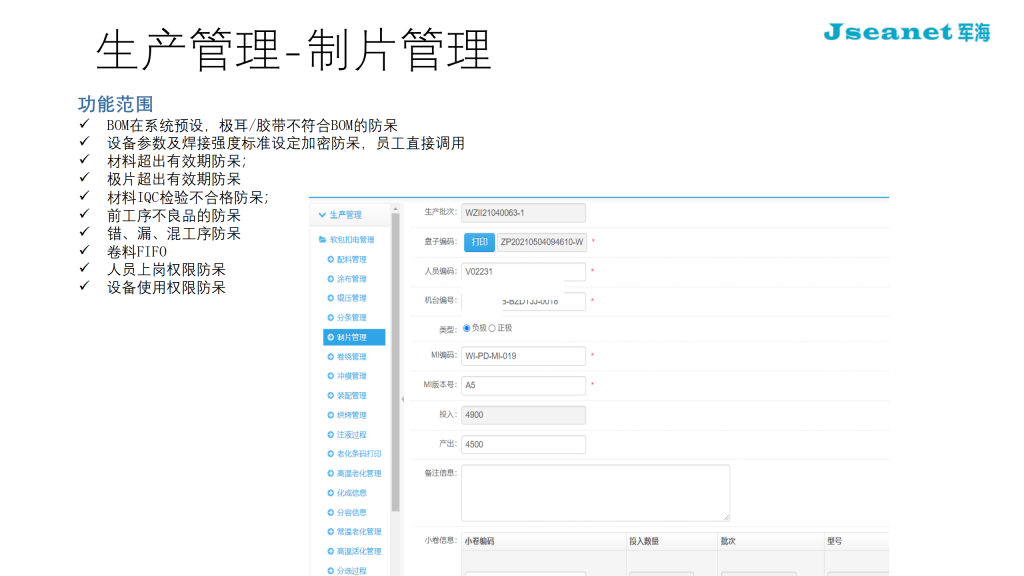Open the 装配管理 menu item

[352, 396]
